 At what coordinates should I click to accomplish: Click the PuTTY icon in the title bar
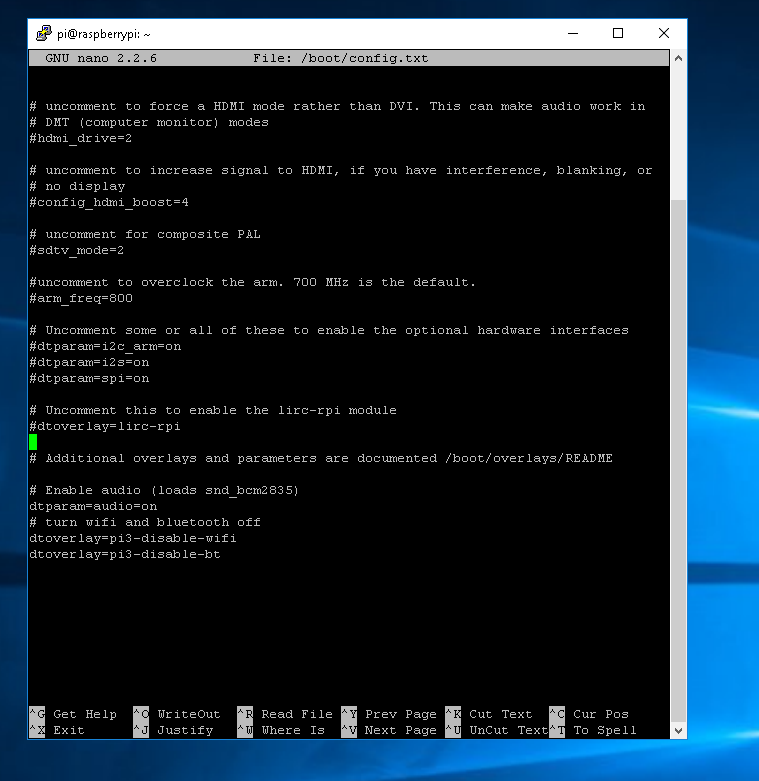pos(41,33)
